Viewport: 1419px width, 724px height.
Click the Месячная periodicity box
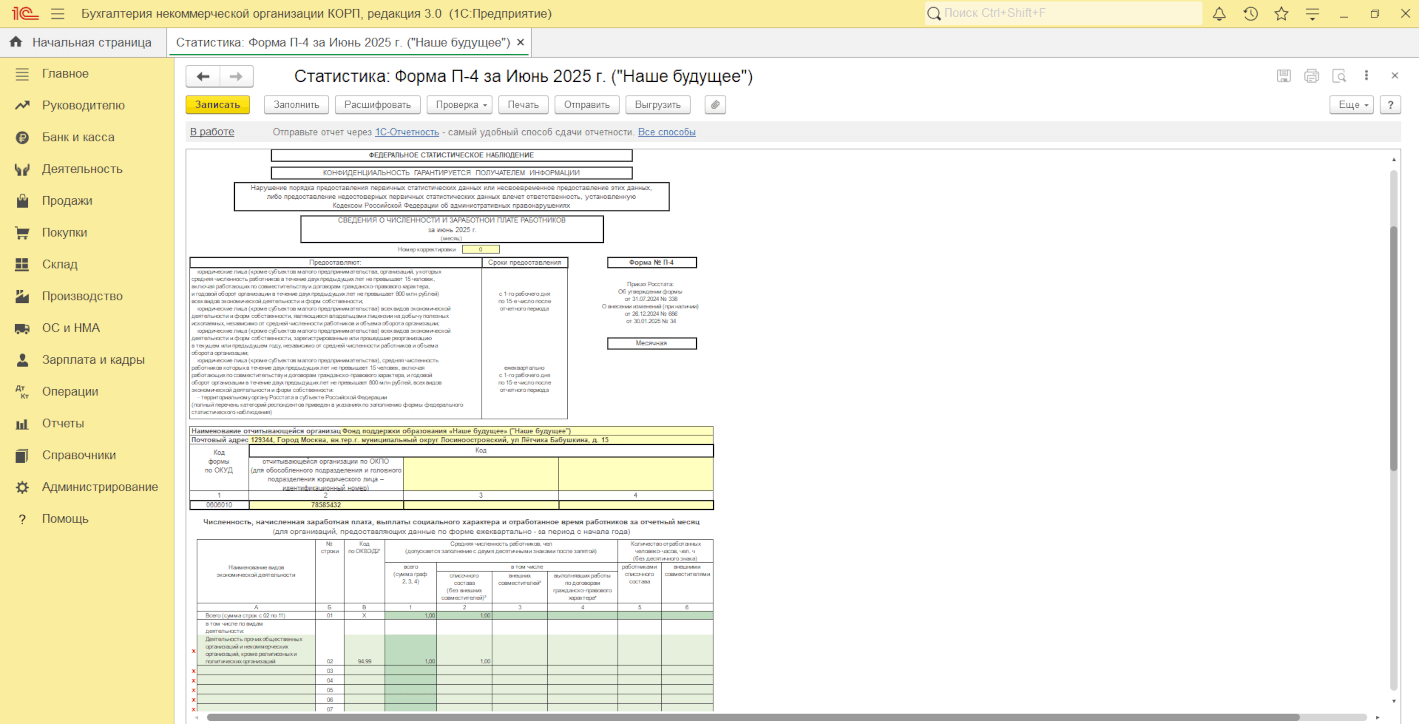(652, 343)
